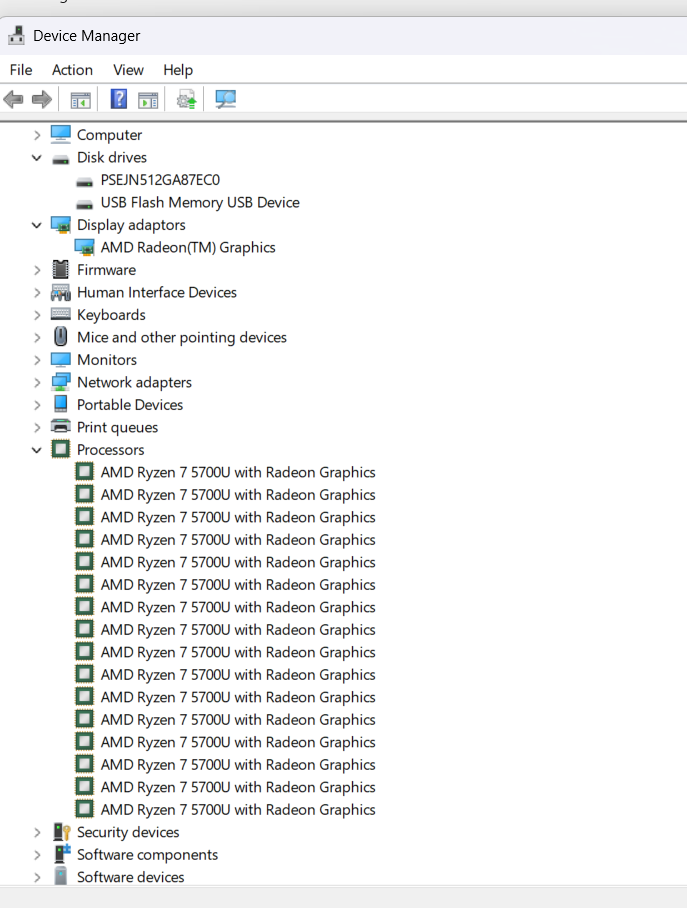This screenshot has width=687, height=908.
Task: Select USB Flash Memory USB Device
Action: [x=200, y=203]
